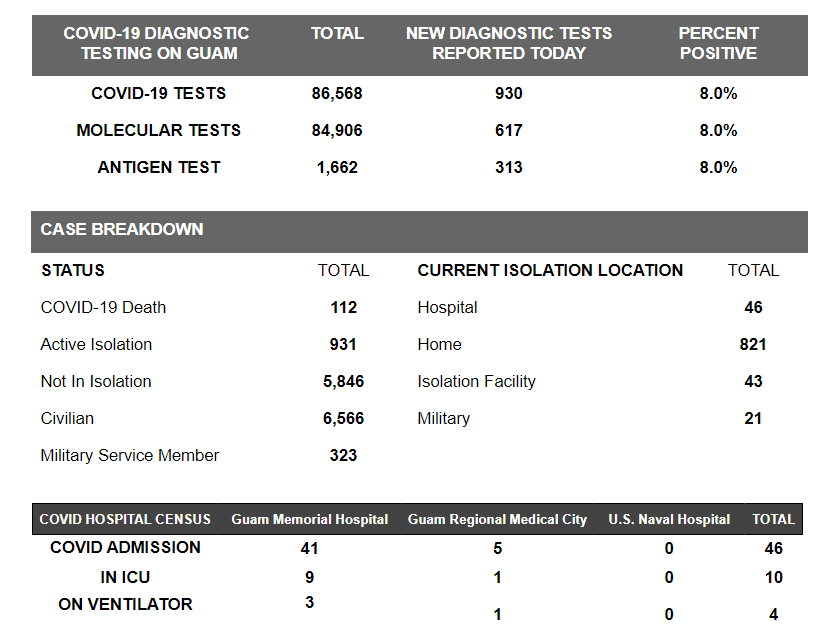Viewport: 819px width, 638px height.
Task: Select the Isolation Facility count 43
Action: pos(753,381)
